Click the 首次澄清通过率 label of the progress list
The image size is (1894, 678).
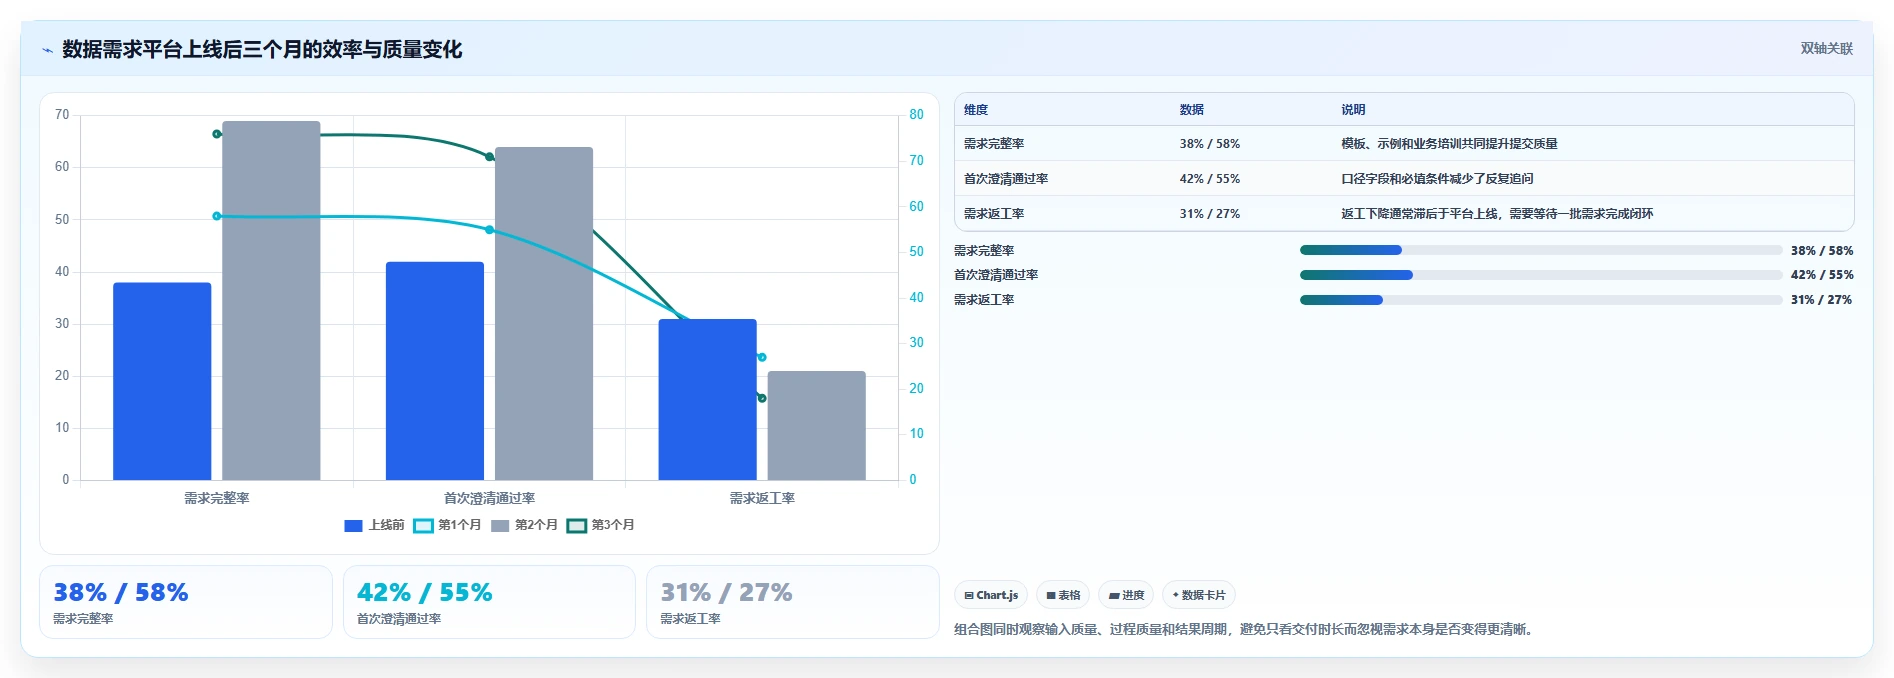tap(996, 275)
